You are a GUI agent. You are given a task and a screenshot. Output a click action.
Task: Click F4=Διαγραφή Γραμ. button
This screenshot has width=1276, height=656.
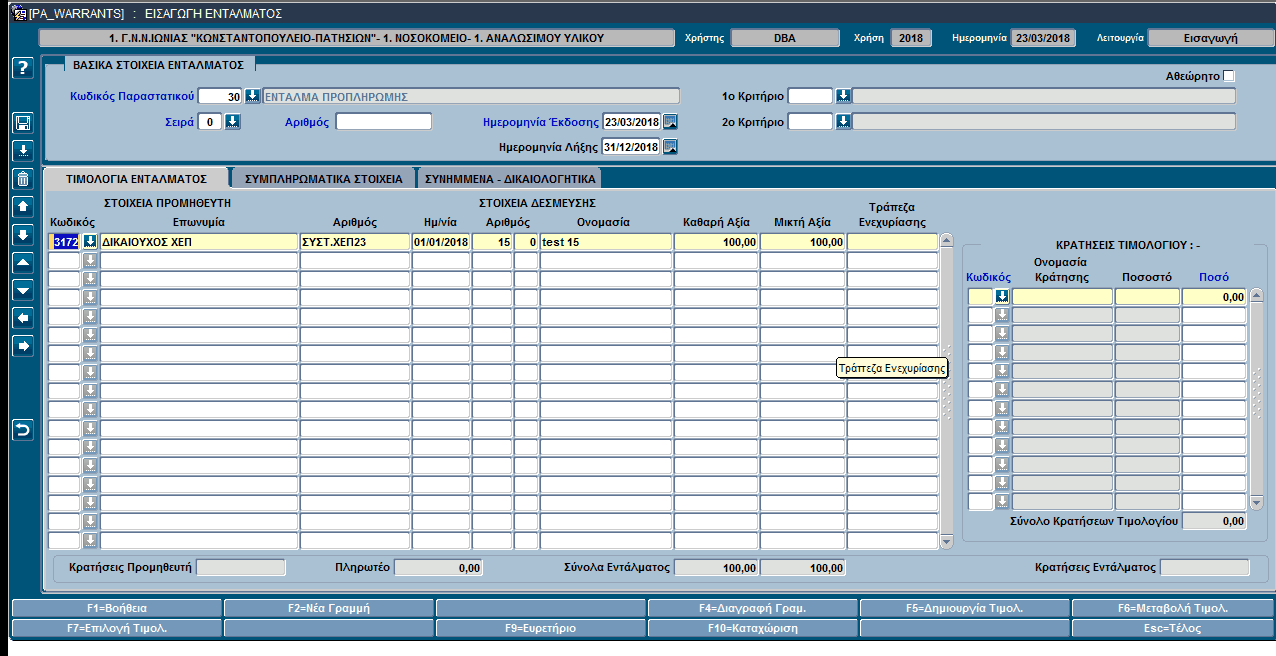point(753,609)
